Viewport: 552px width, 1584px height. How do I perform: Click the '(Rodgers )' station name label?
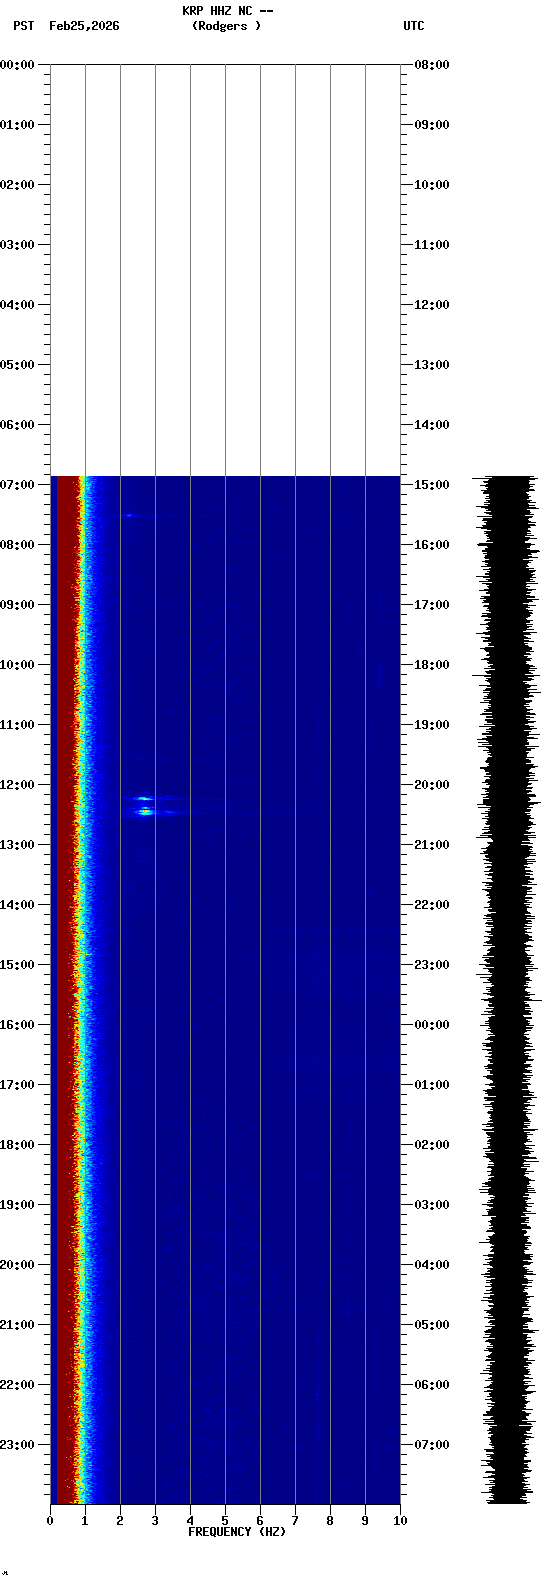click(227, 26)
